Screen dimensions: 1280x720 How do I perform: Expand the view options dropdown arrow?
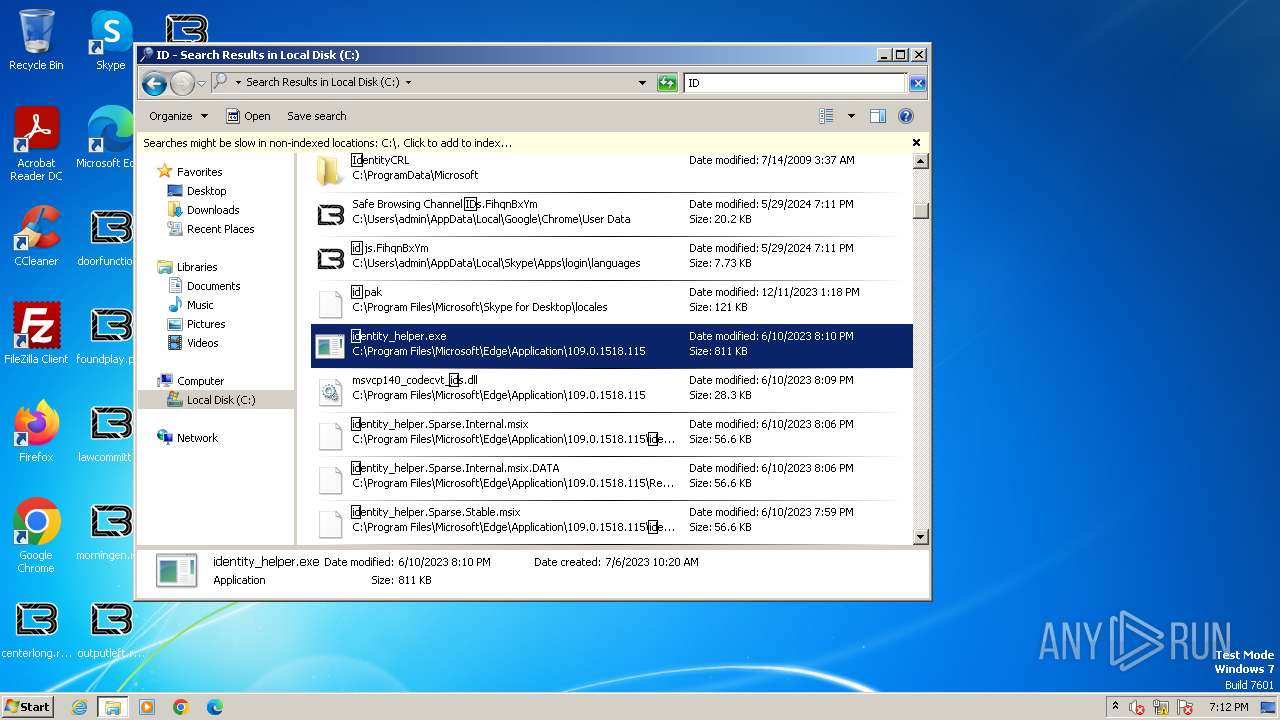pyautogui.click(x=851, y=116)
